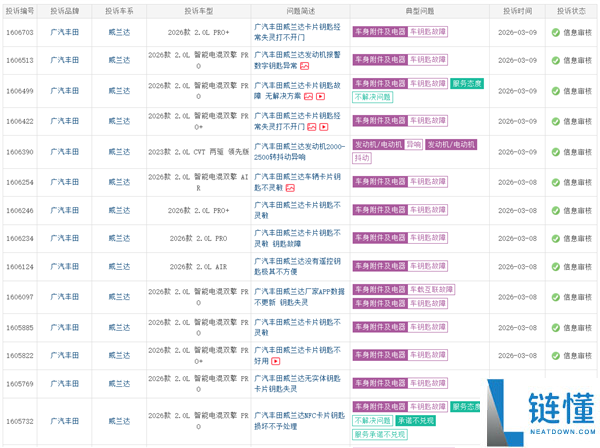Screen dimensions: 600x448
Task: Open image attachment icon in complaint 1606499
Action: click(308, 96)
